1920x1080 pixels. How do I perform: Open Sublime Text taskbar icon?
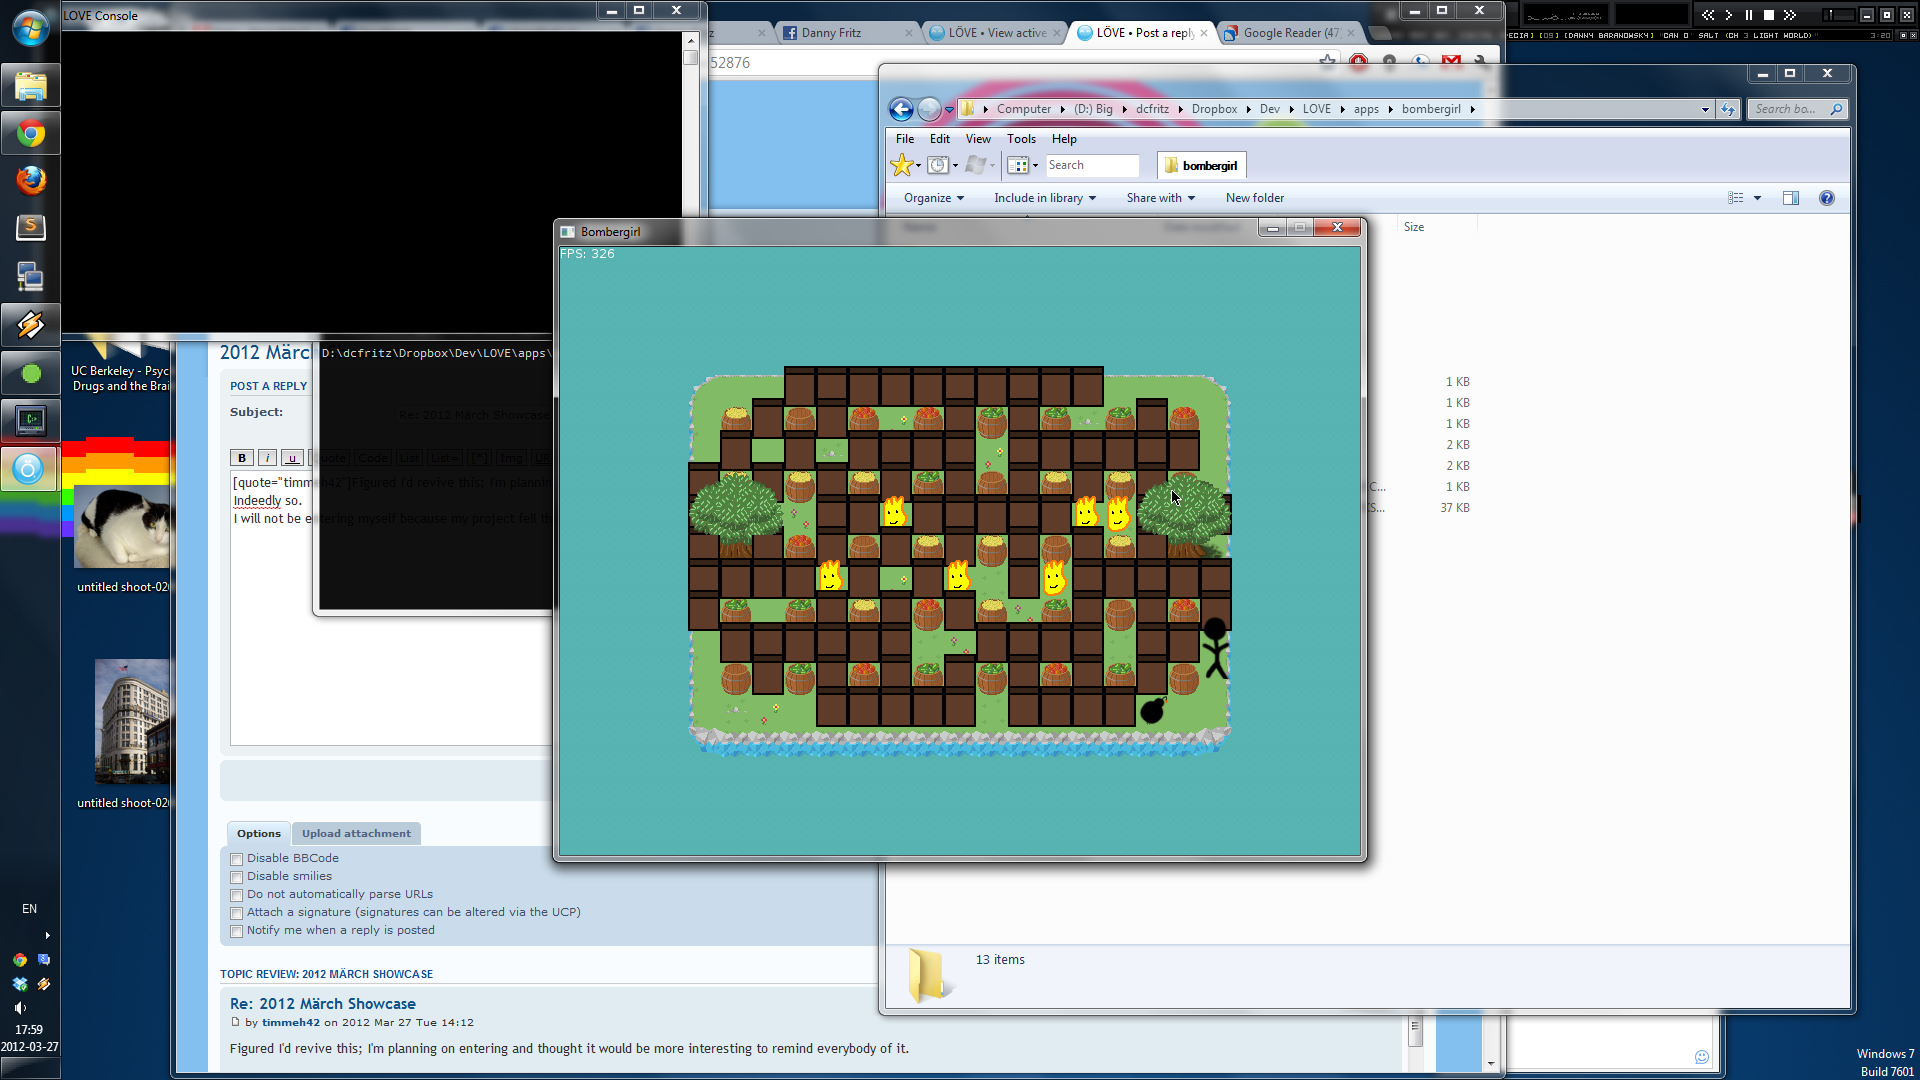pos(30,227)
